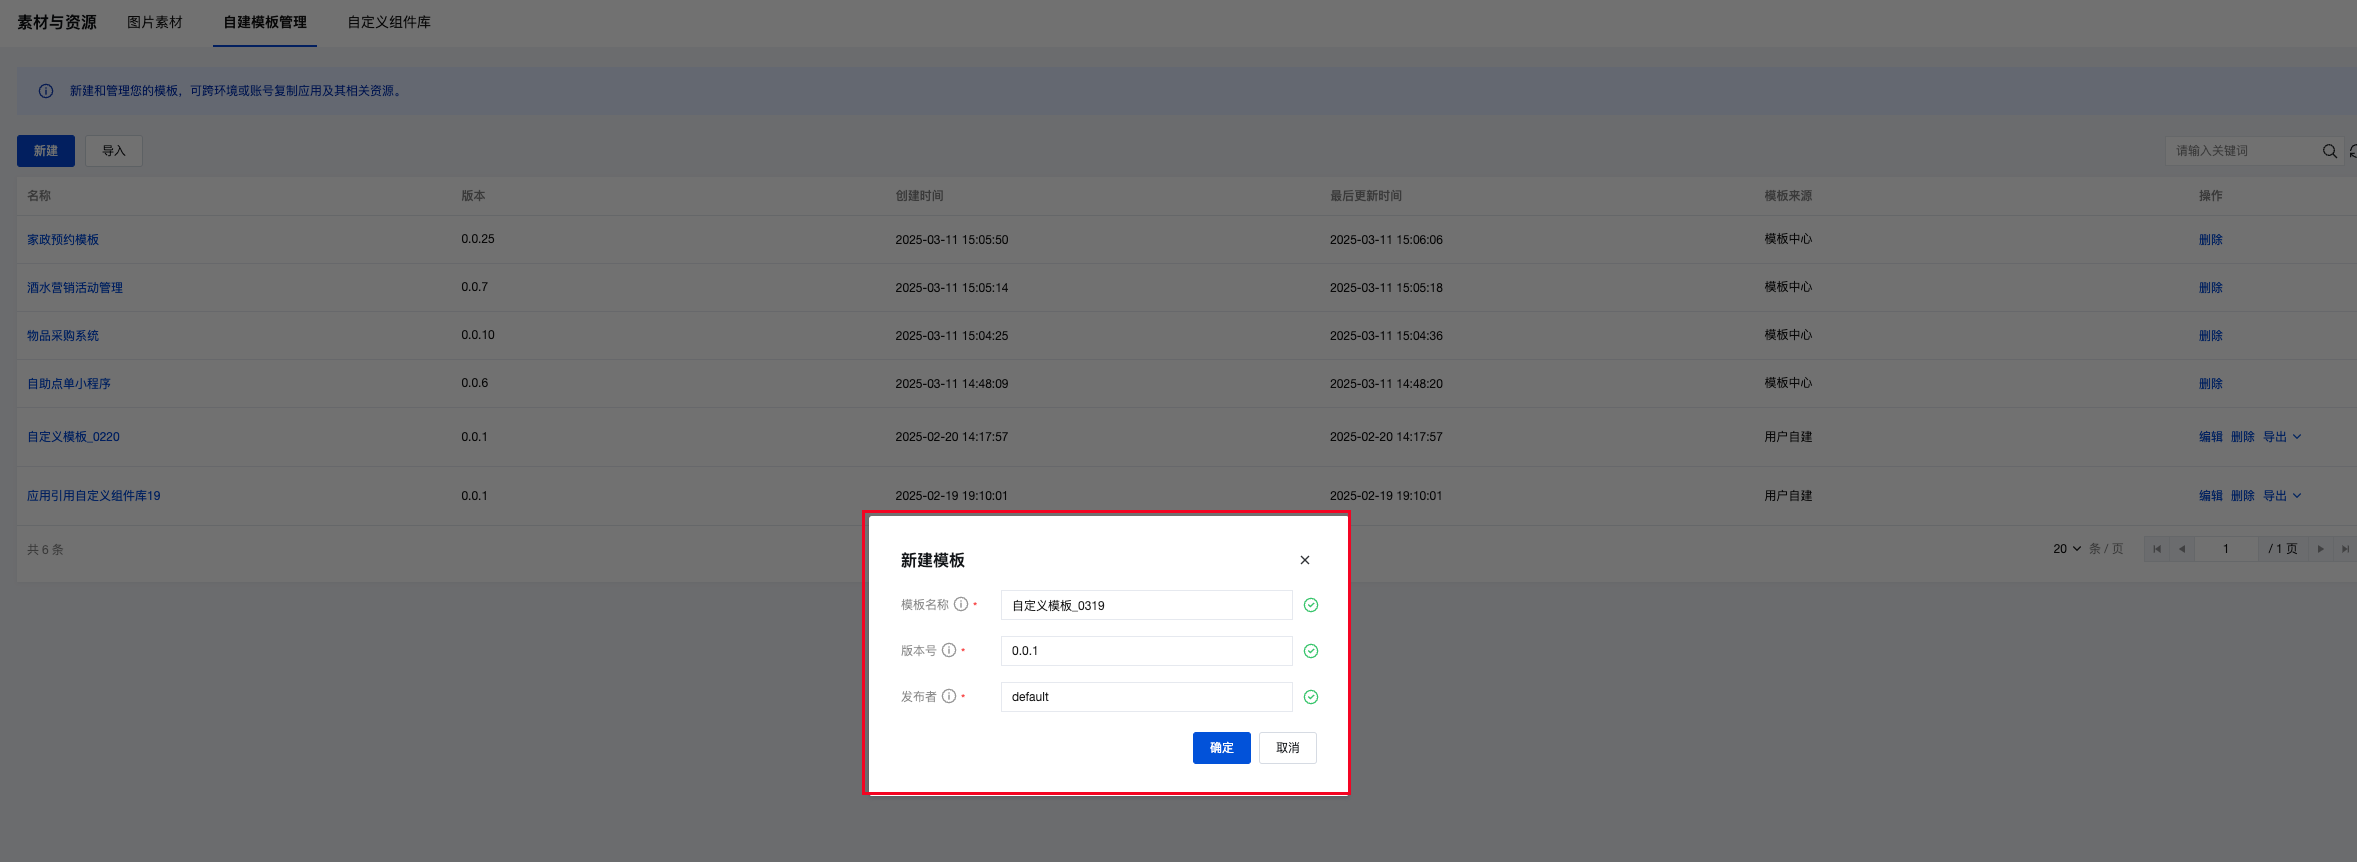Open the 自定义模板_0220 template link
This screenshot has width=2357, height=862.
73,437
